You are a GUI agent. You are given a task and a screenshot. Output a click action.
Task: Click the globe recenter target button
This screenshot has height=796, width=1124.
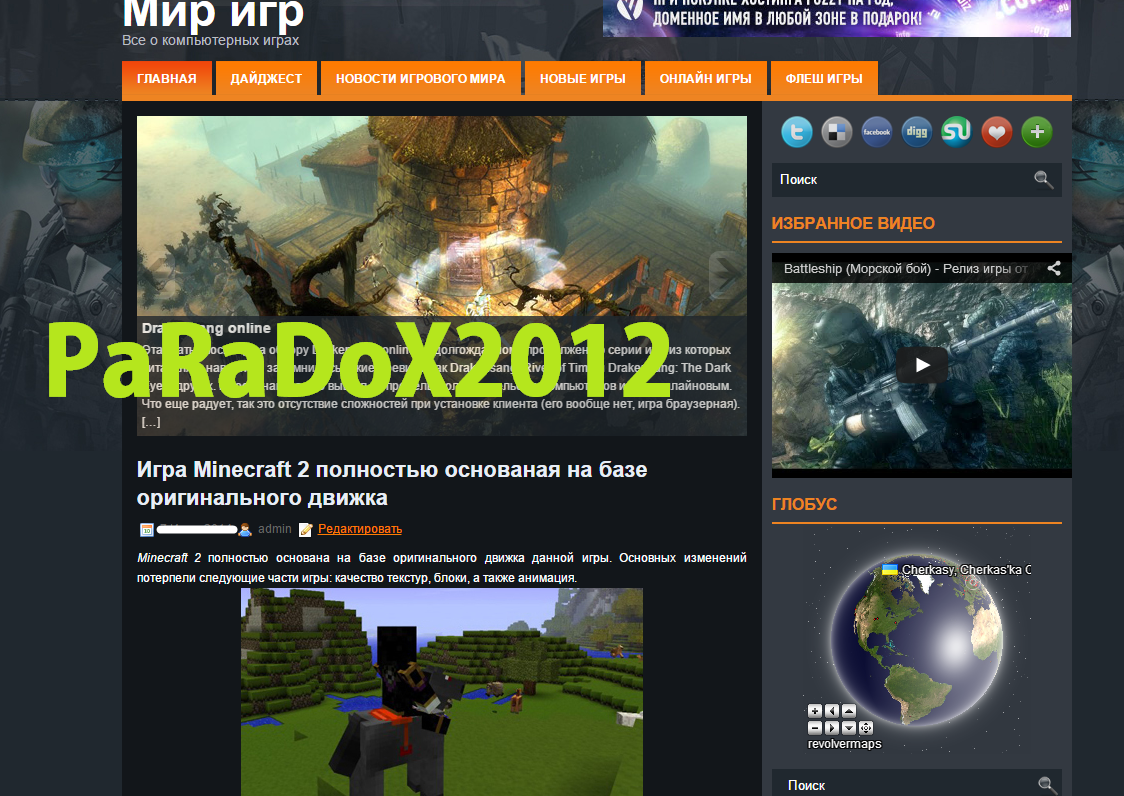tap(866, 727)
